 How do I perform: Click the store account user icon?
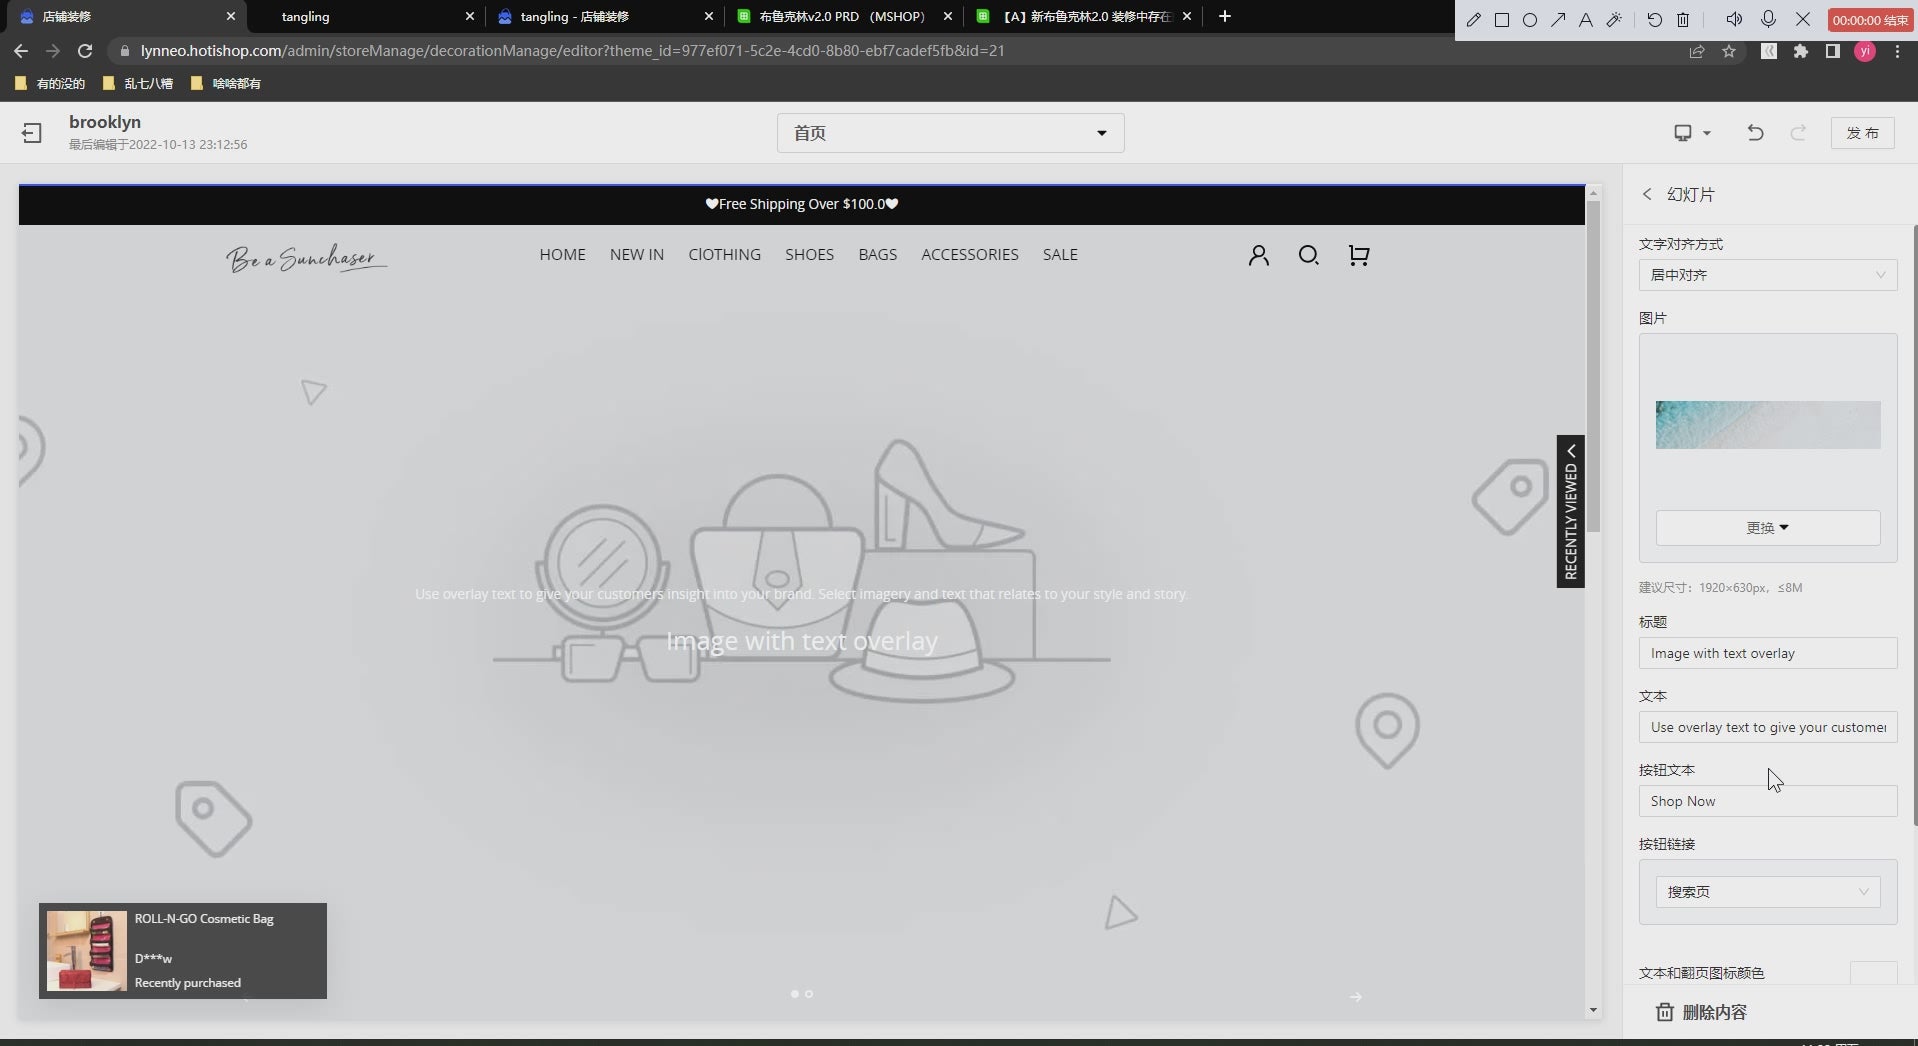click(x=1258, y=256)
